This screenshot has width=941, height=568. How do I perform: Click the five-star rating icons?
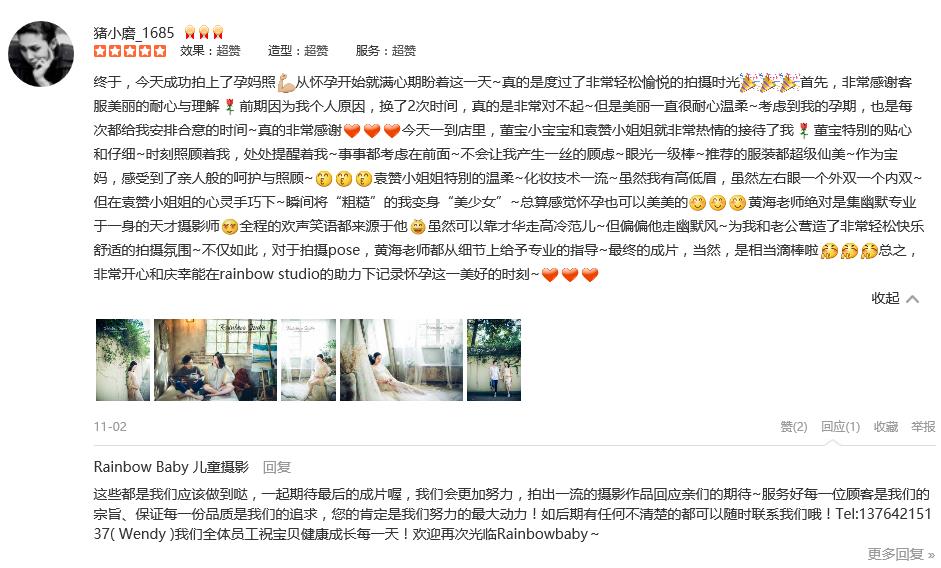(130, 51)
